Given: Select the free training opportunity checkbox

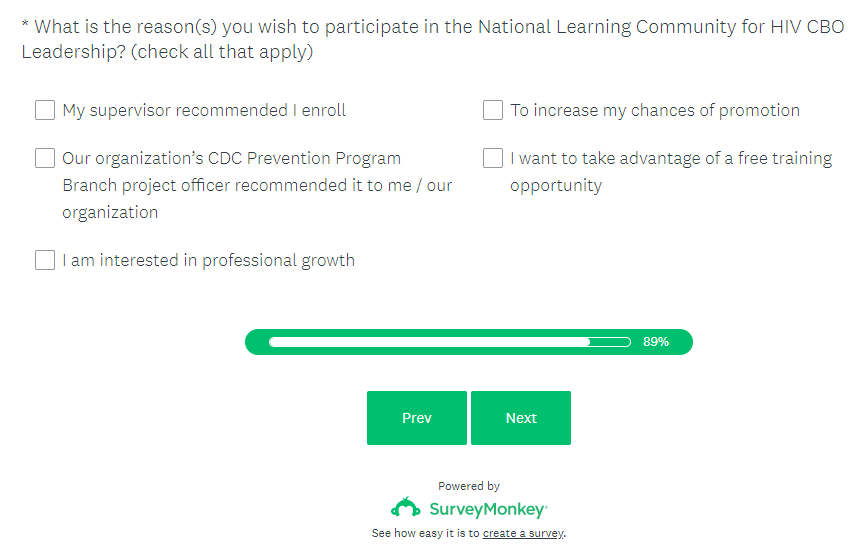Looking at the screenshot, I should (493, 158).
